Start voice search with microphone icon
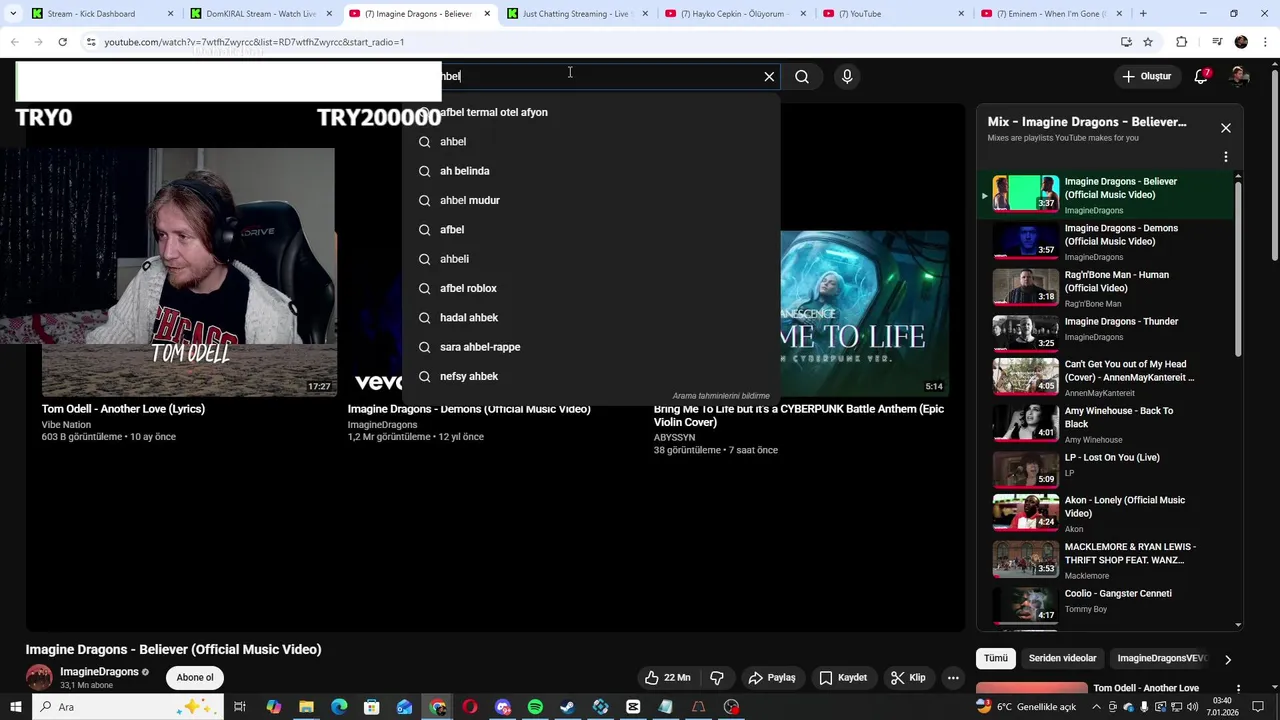The image size is (1280, 720). pyautogui.click(x=847, y=76)
